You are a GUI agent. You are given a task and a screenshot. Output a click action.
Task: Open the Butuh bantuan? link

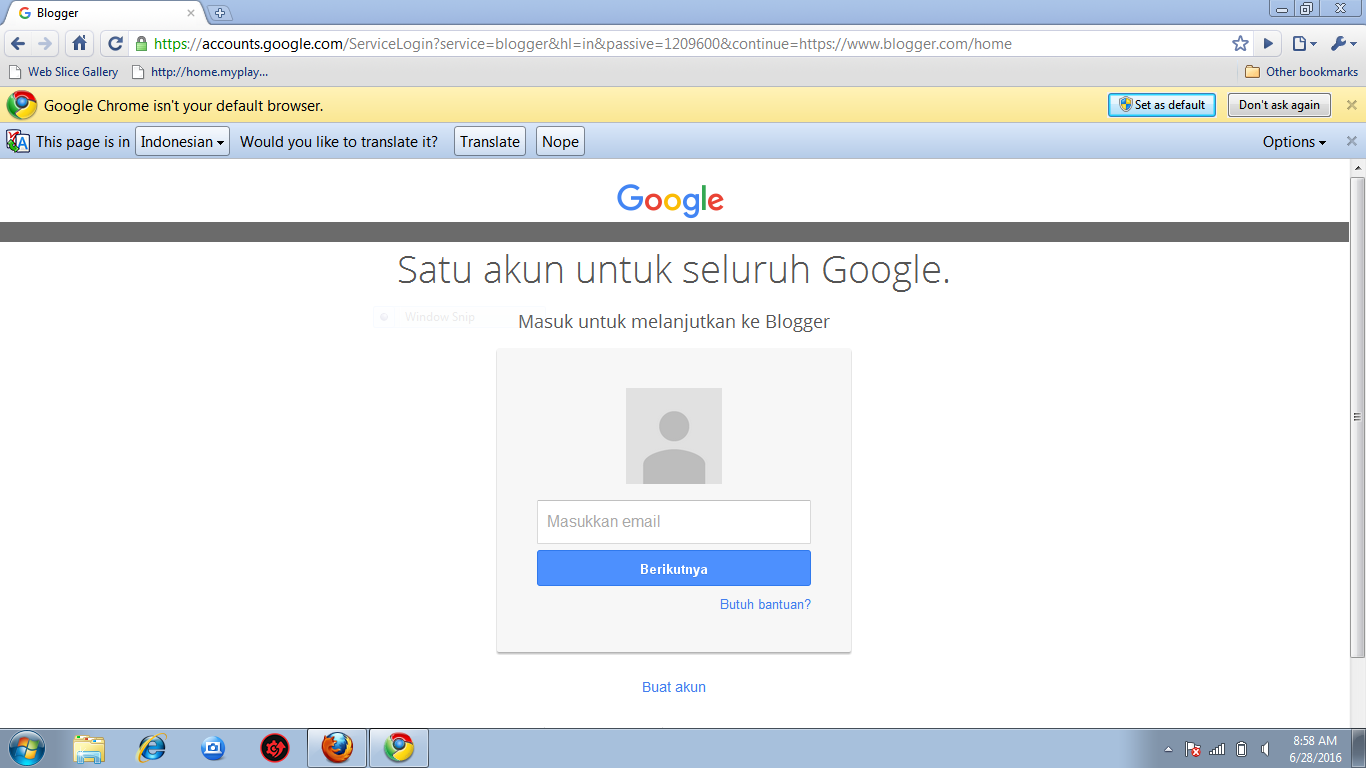click(x=765, y=605)
